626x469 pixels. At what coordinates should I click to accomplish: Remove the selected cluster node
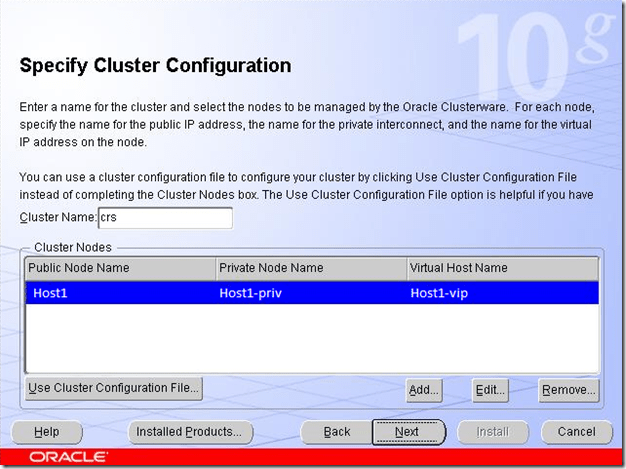coord(569,390)
